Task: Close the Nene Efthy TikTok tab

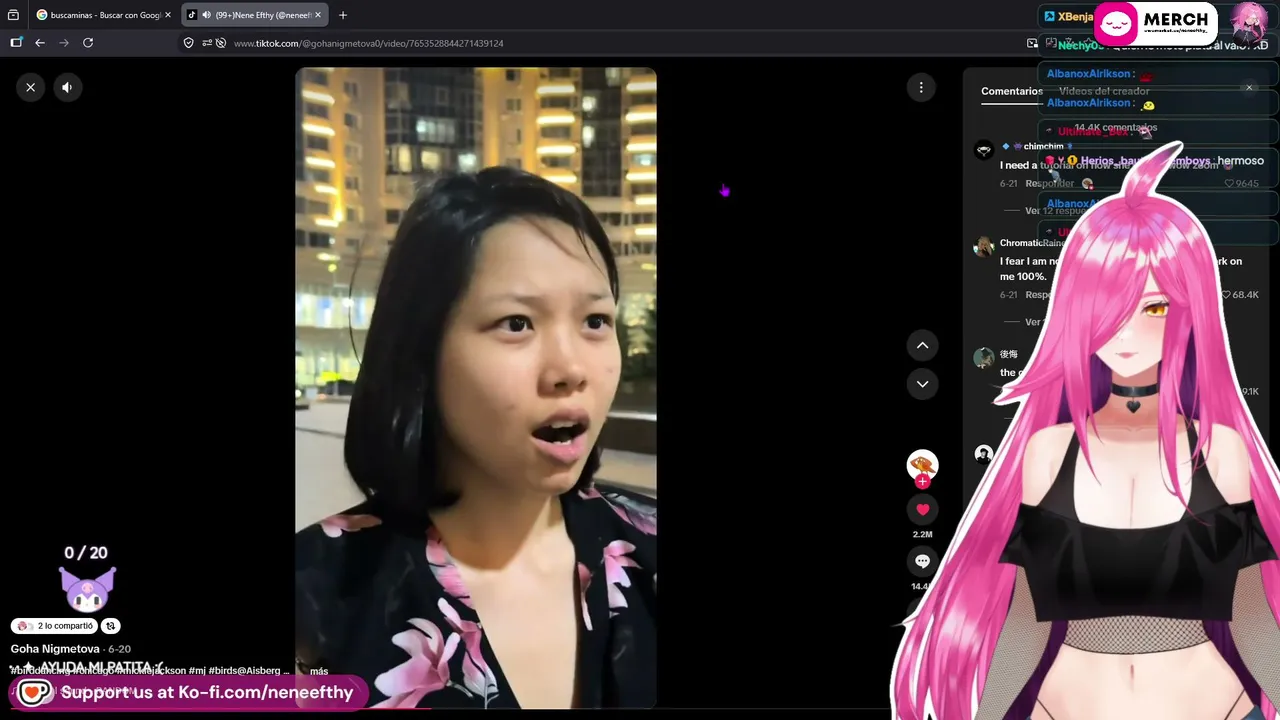Action: pyautogui.click(x=318, y=15)
